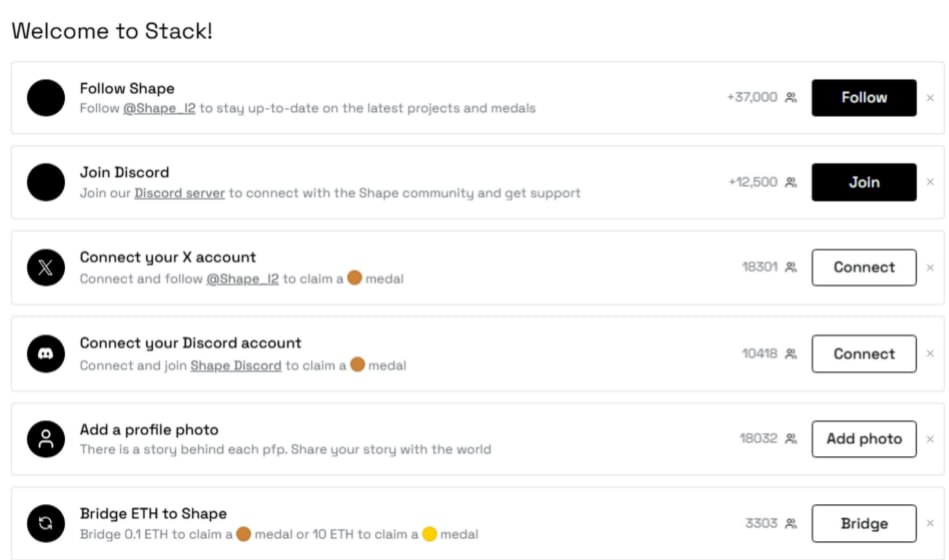This screenshot has width=949, height=560.
Task: Click the people icon next to 3303
Action: coord(791,524)
